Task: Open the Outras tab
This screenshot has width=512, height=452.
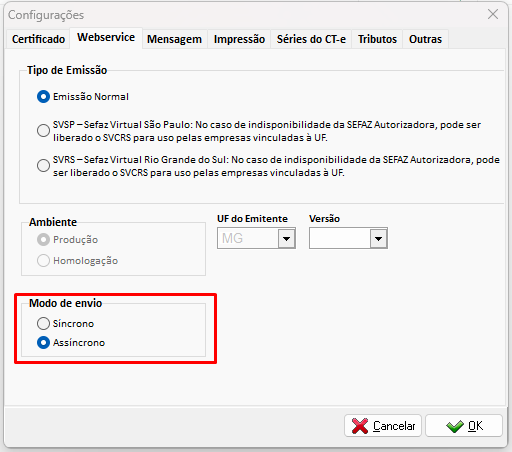Action: tap(425, 39)
